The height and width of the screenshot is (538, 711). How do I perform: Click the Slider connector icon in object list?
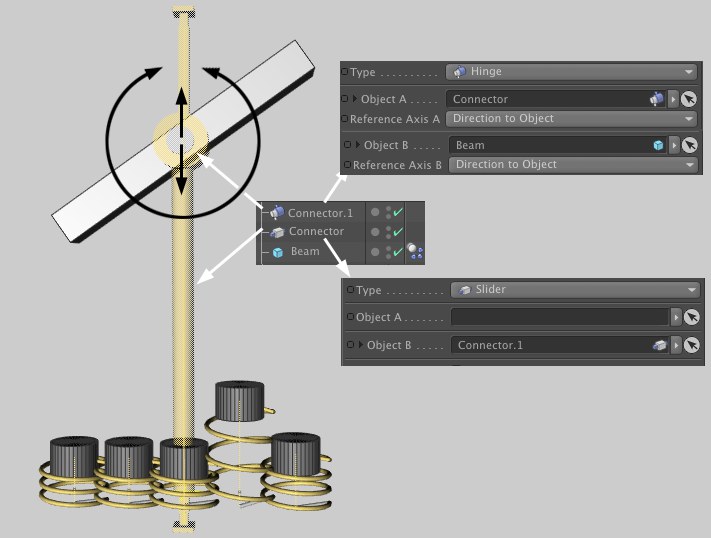[277, 232]
